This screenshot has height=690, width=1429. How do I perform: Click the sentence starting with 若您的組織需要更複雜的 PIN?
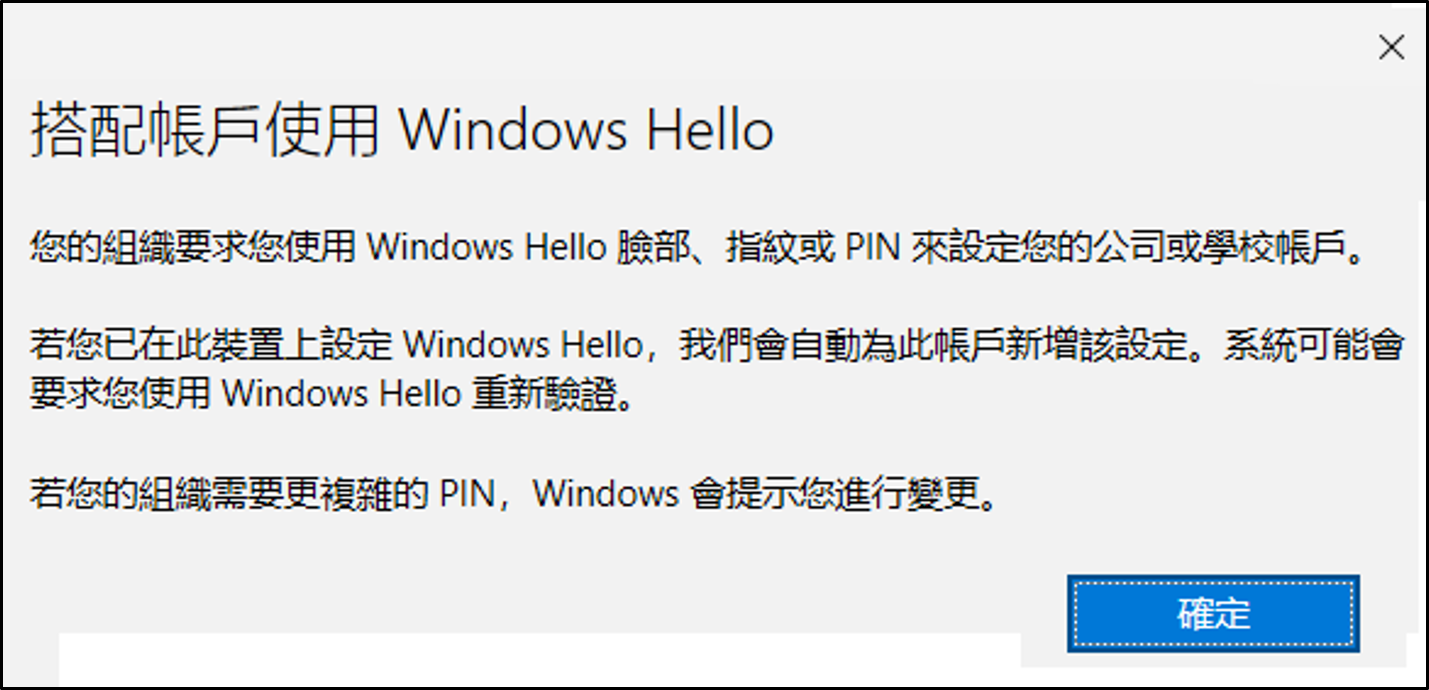click(514, 494)
